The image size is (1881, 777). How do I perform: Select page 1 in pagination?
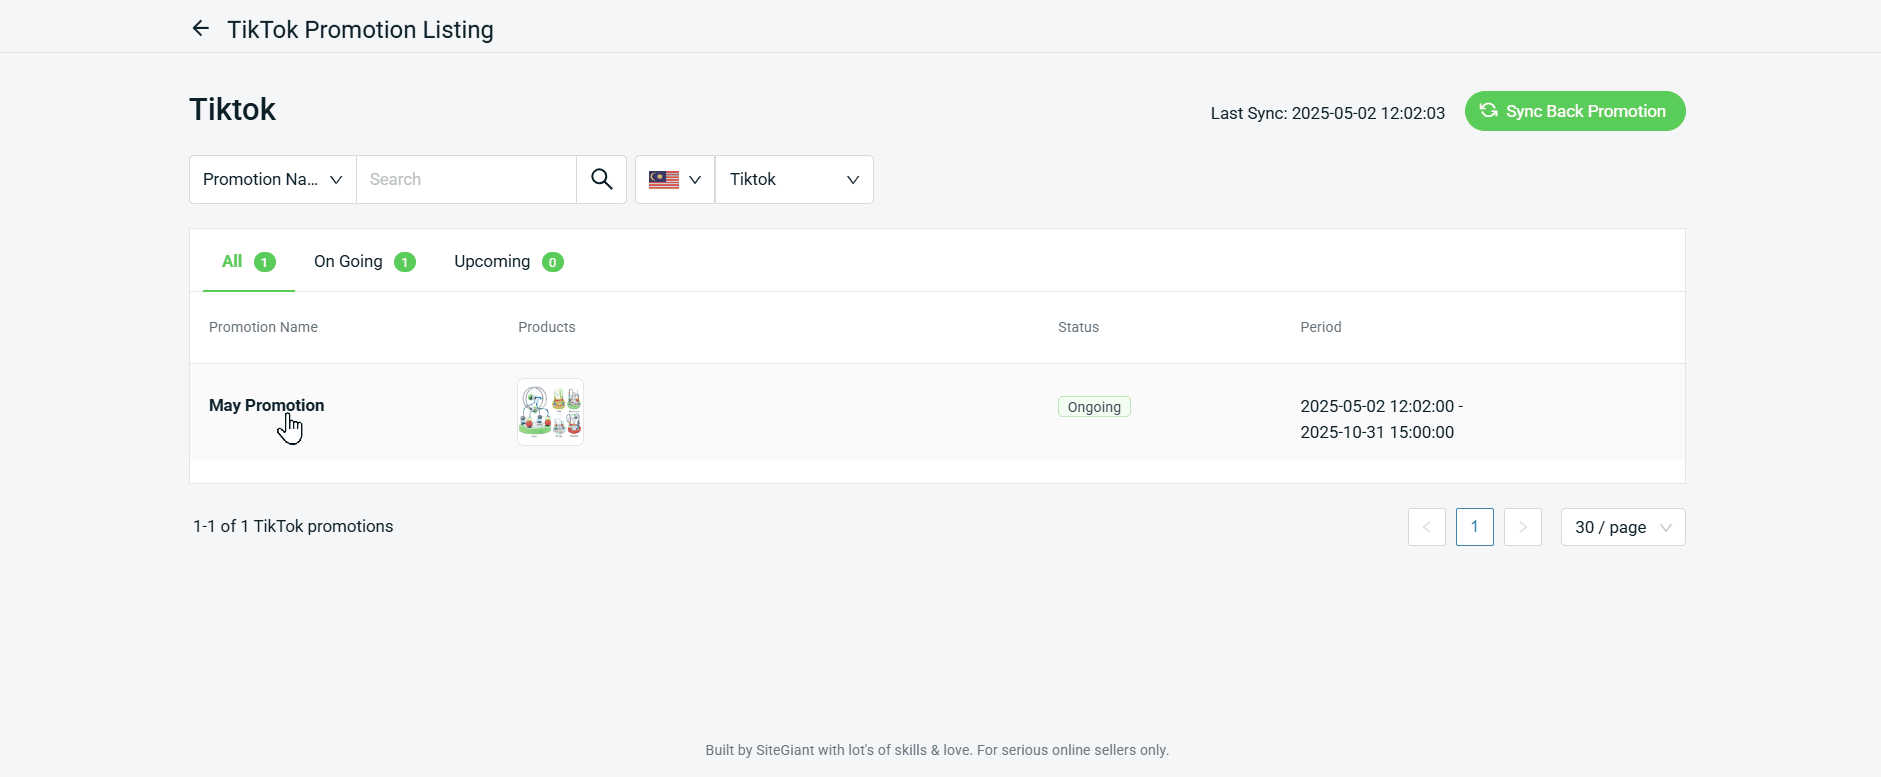[x=1475, y=527]
